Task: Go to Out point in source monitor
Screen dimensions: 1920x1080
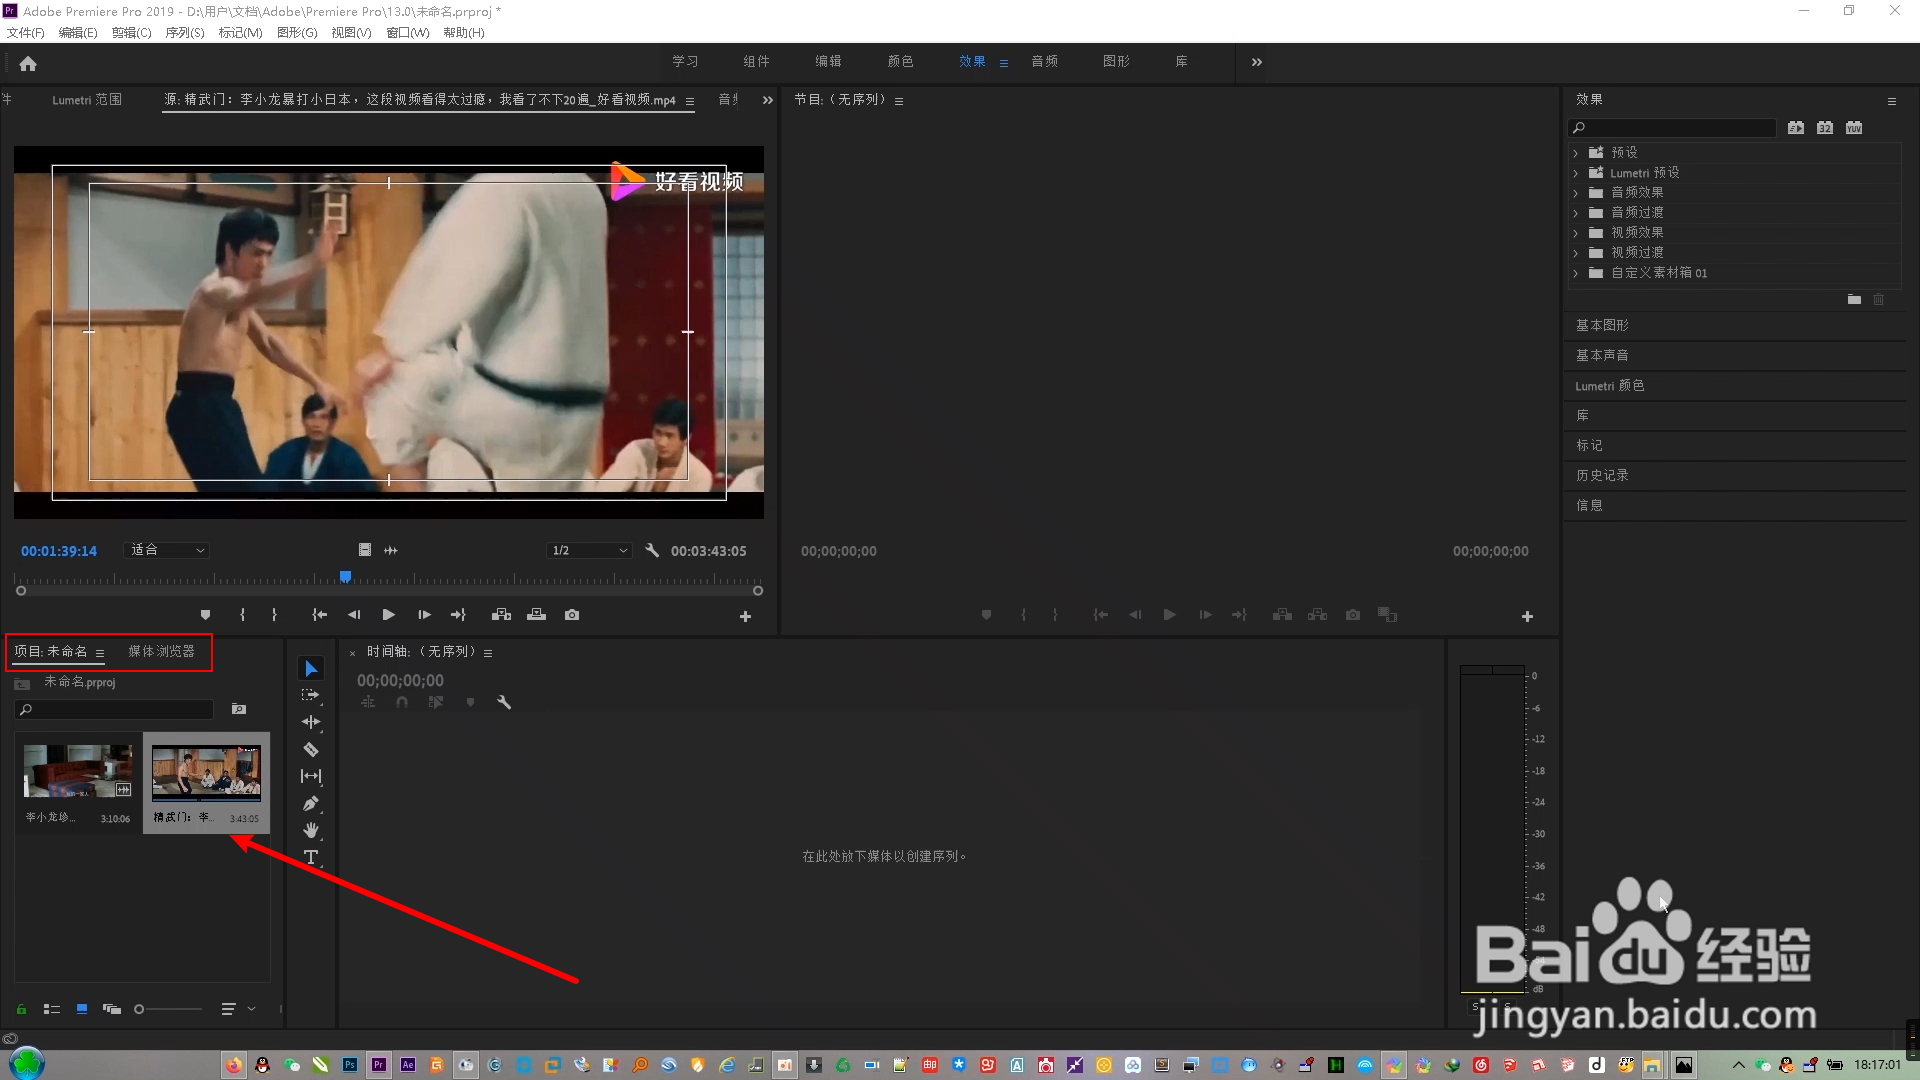Action: pyautogui.click(x=458, y=615)
